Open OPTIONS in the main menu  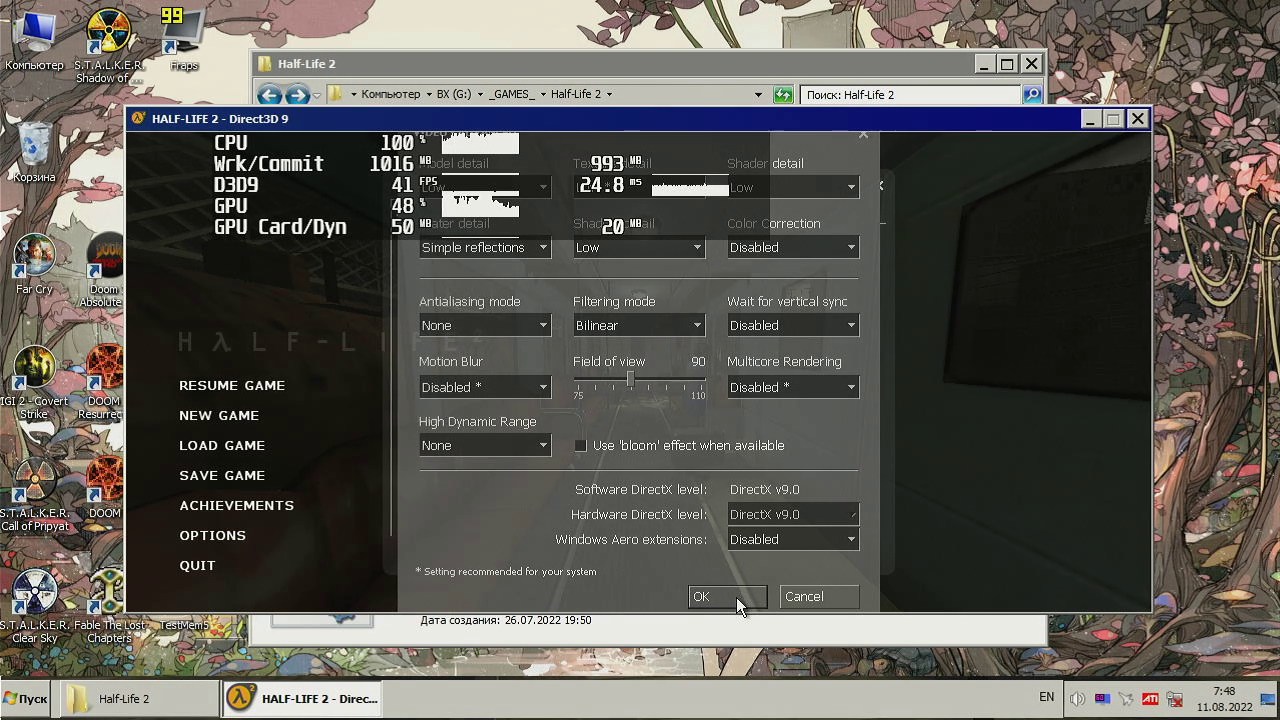coord(212,536)
